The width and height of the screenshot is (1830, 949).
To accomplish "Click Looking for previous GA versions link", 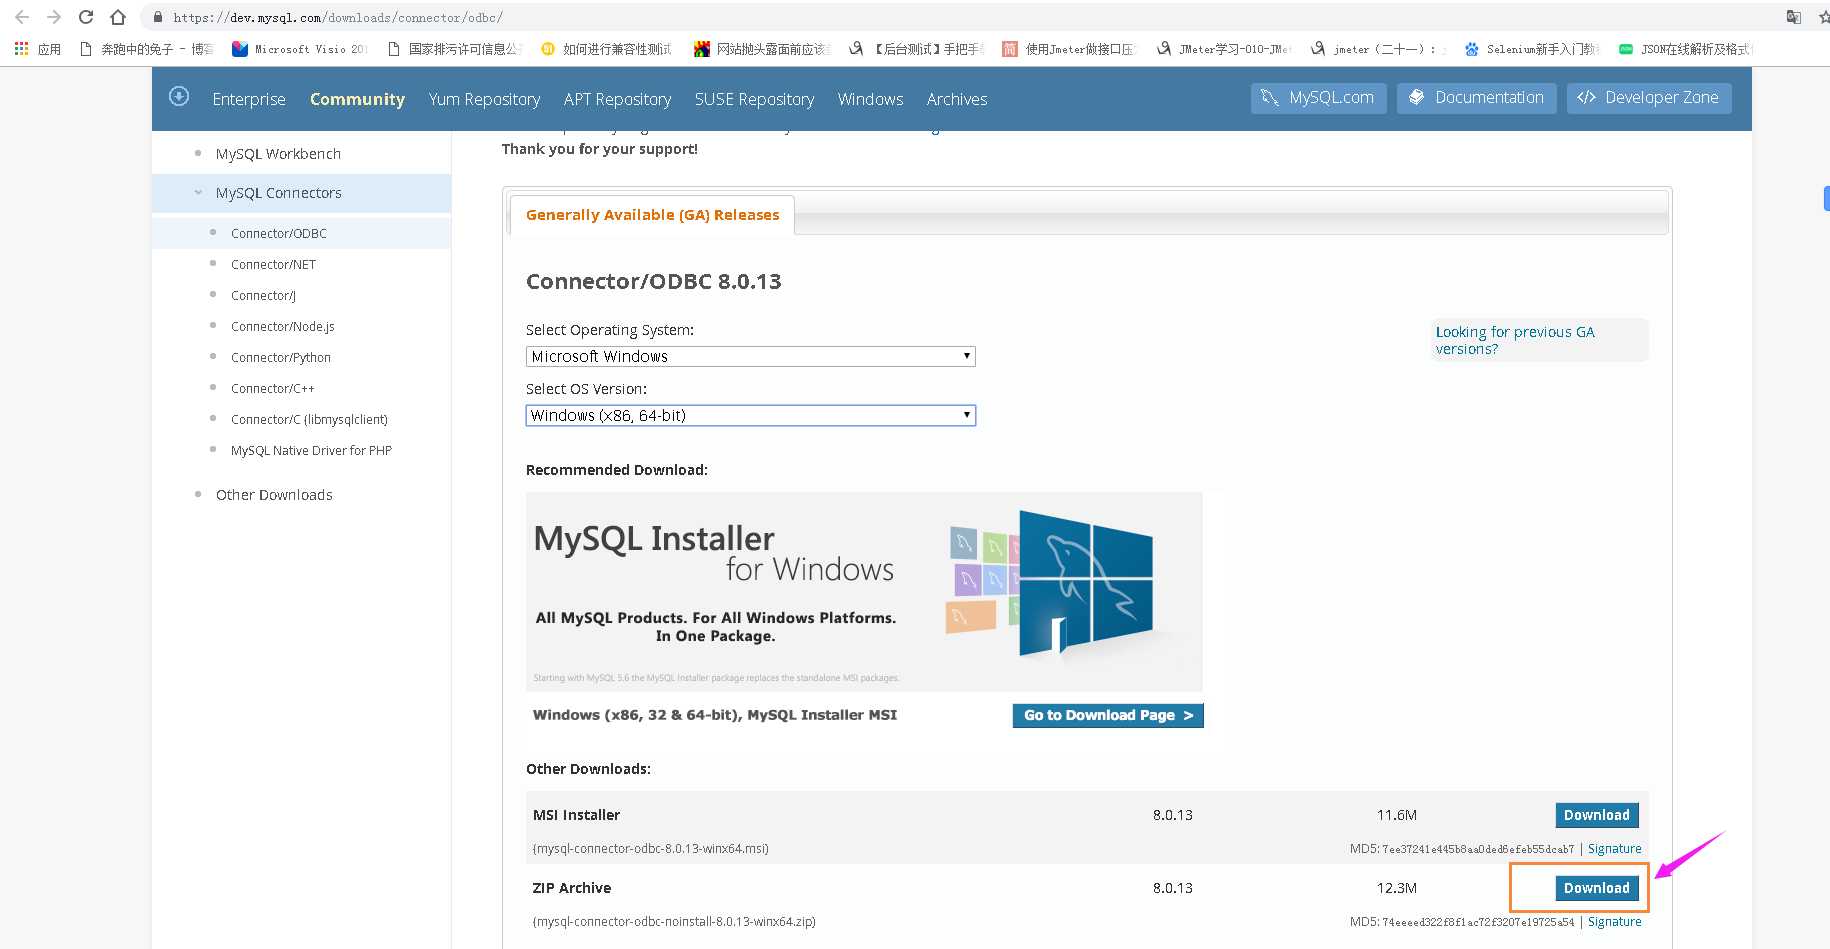I will (x=1515, y=340).
